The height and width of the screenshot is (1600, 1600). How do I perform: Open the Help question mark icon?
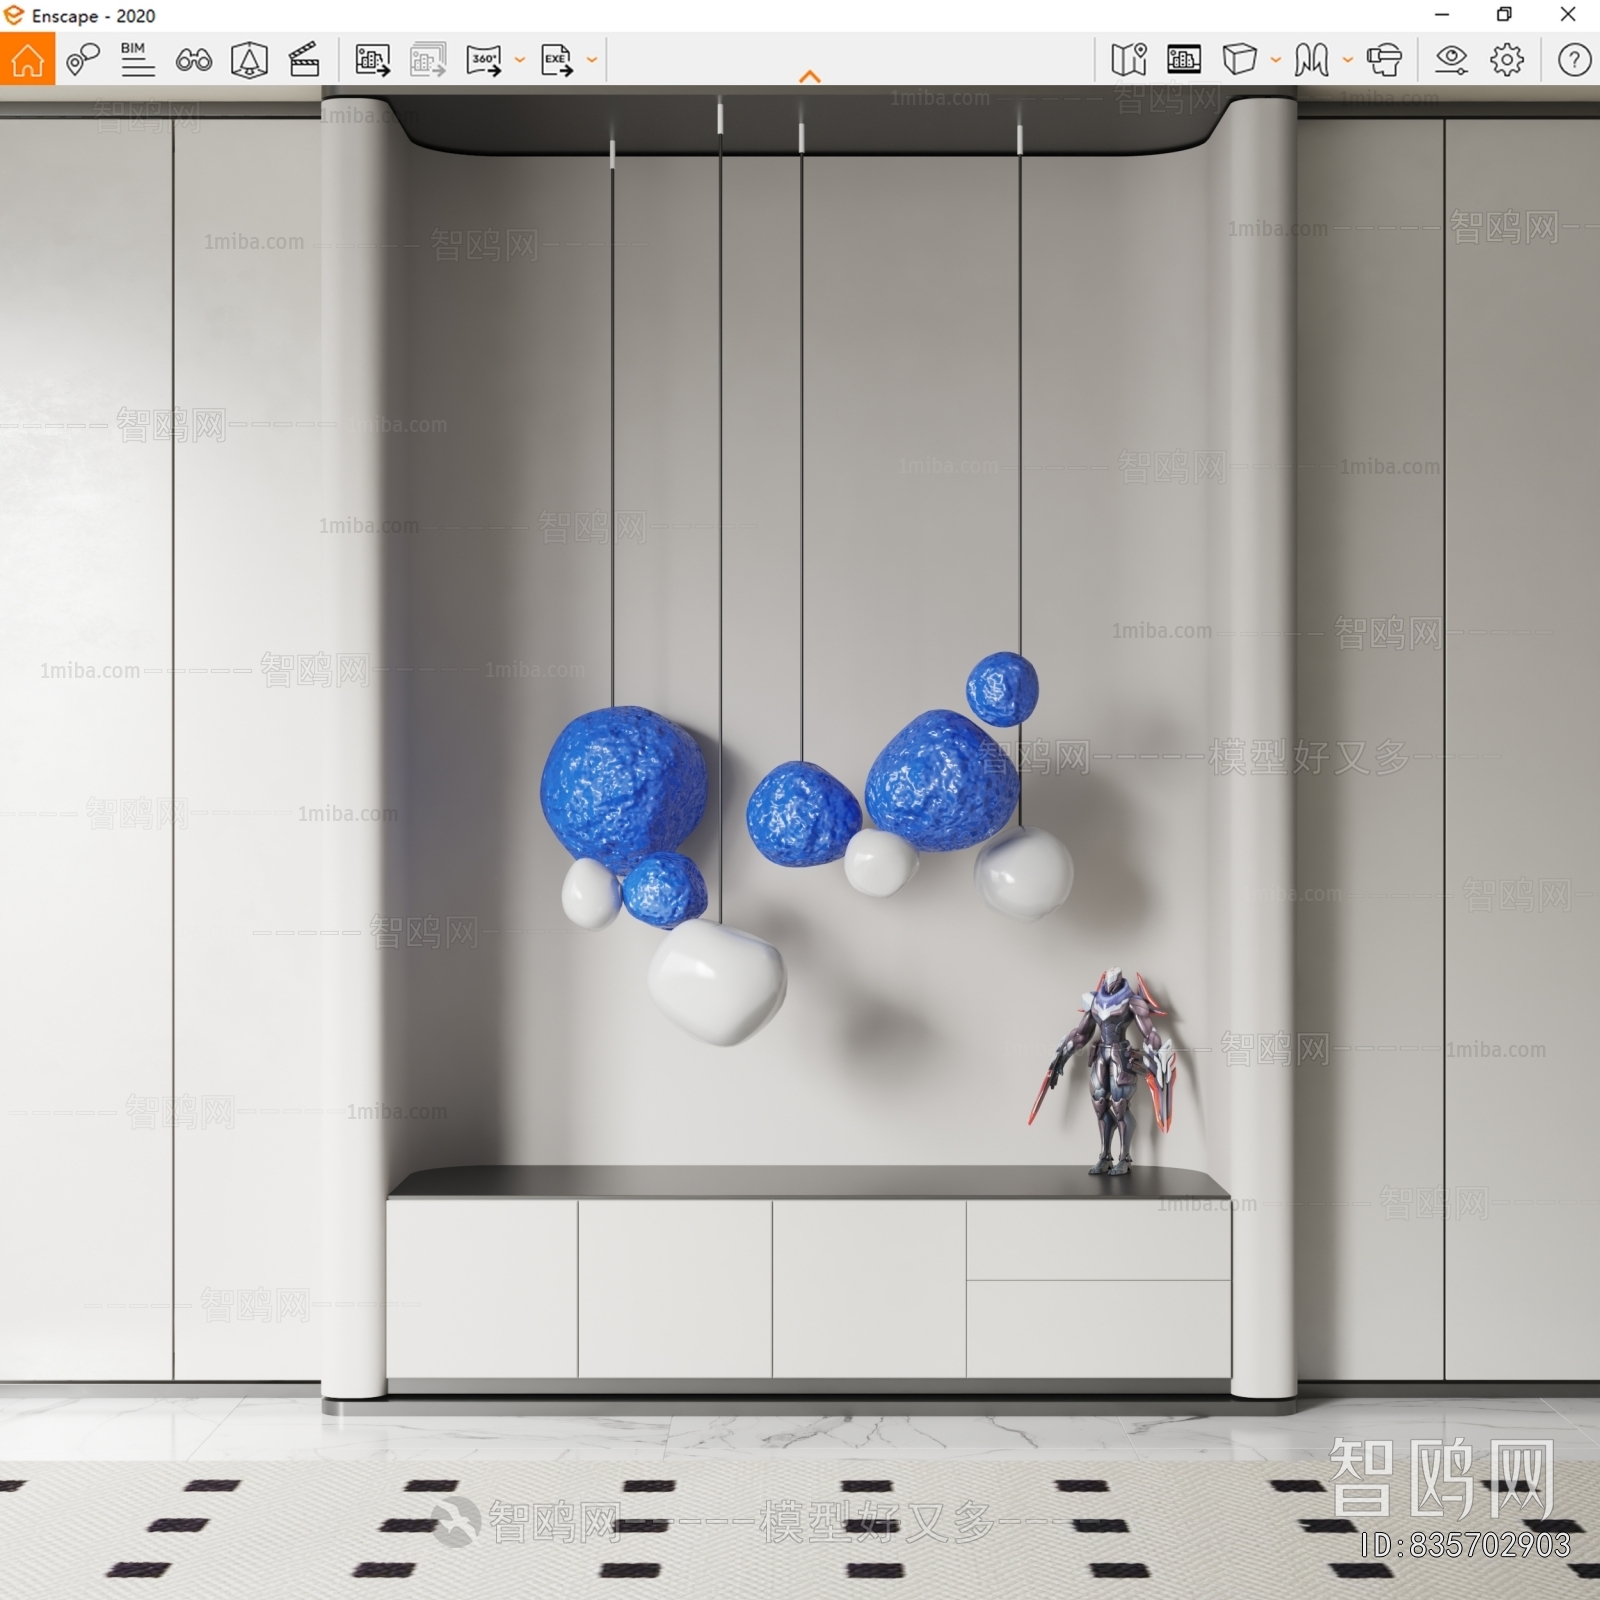coord(1574,60)
